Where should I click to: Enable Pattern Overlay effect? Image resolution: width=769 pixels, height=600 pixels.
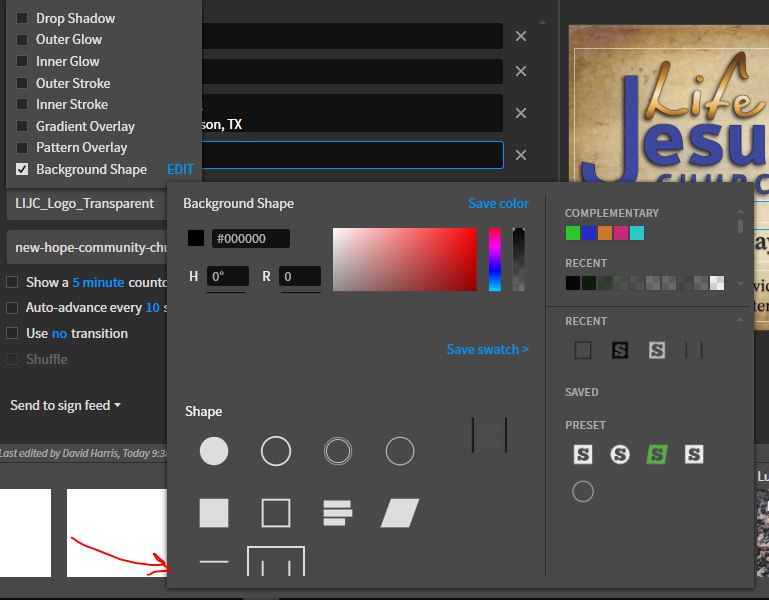22,148
